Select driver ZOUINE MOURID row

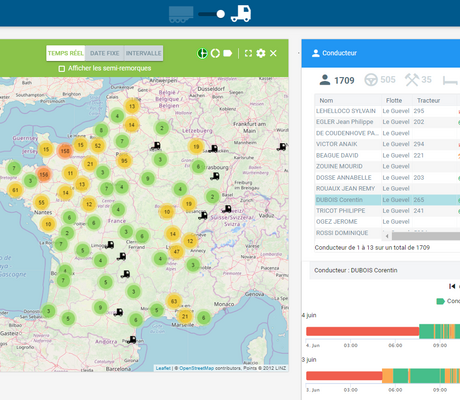click(x=387, y=166)
